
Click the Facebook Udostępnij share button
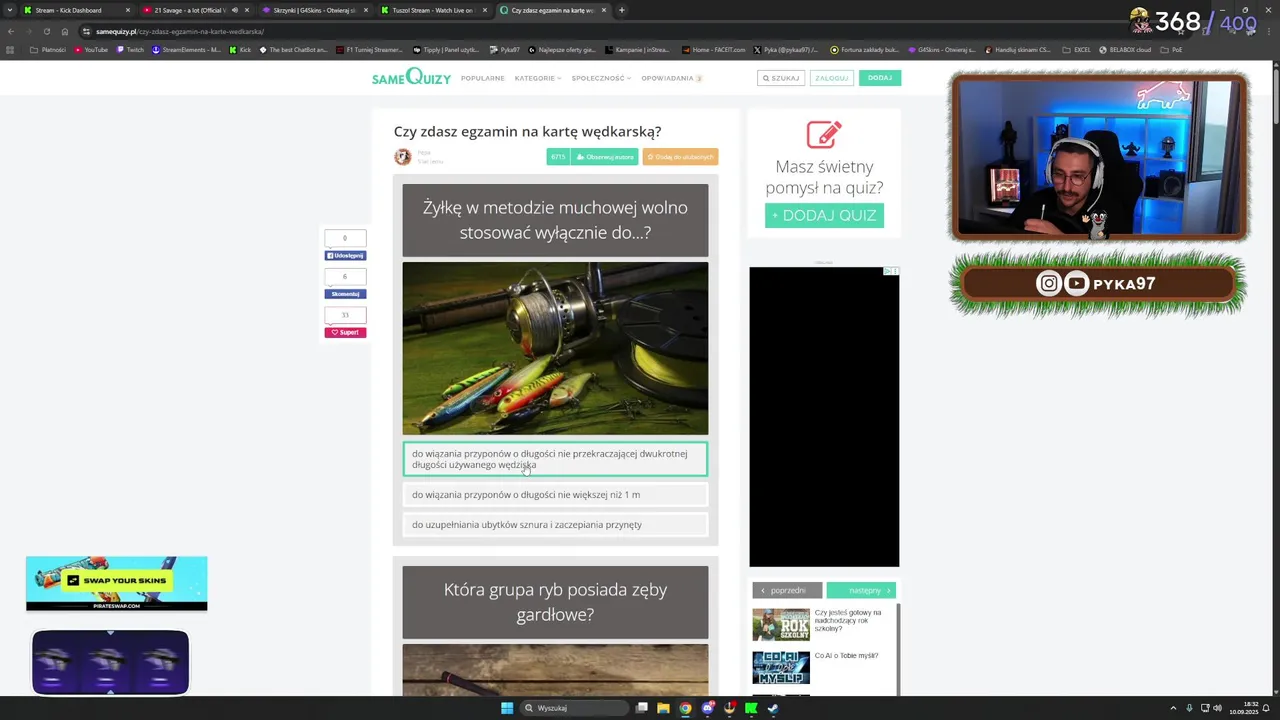click(x=345, y=256)
